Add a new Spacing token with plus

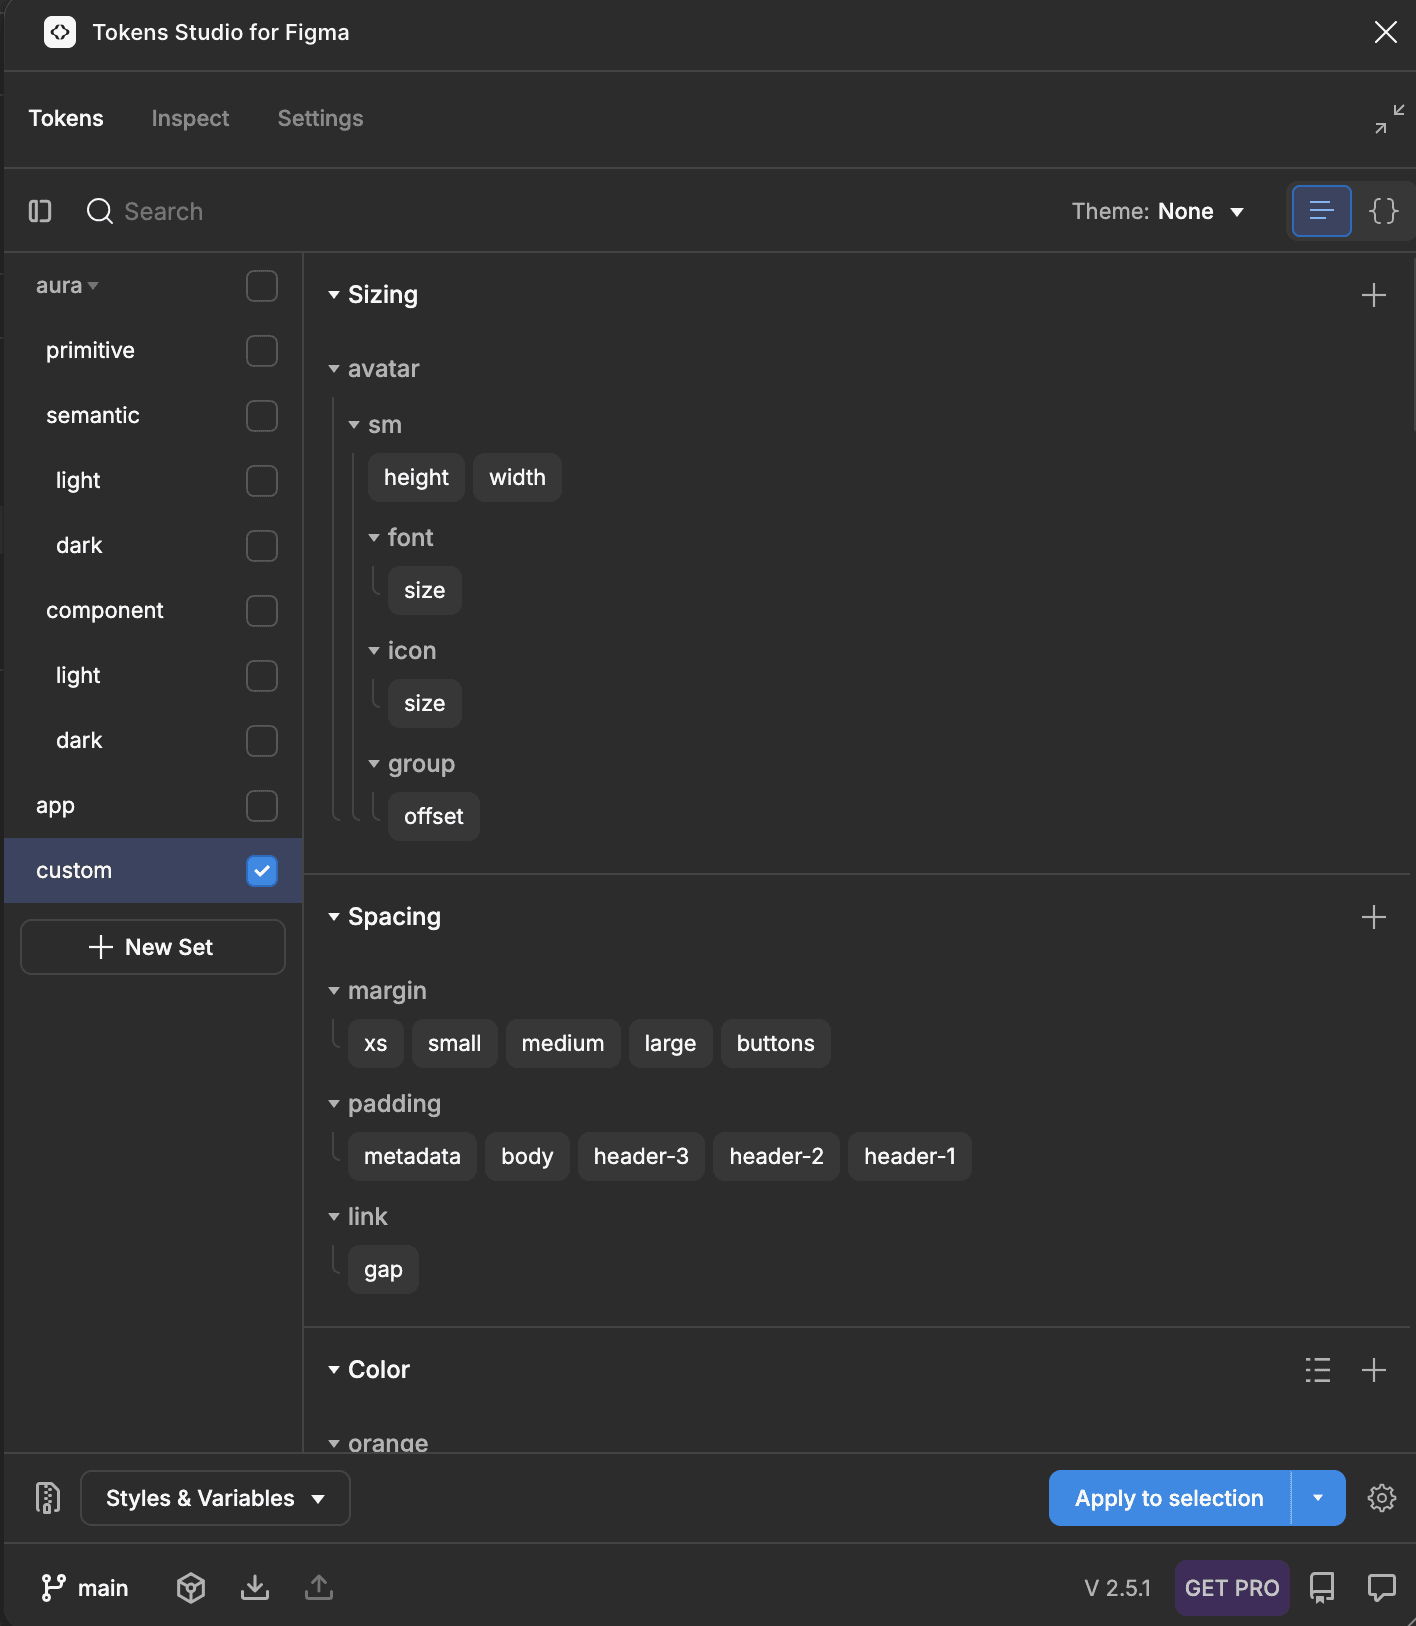tap(1374, 917)
